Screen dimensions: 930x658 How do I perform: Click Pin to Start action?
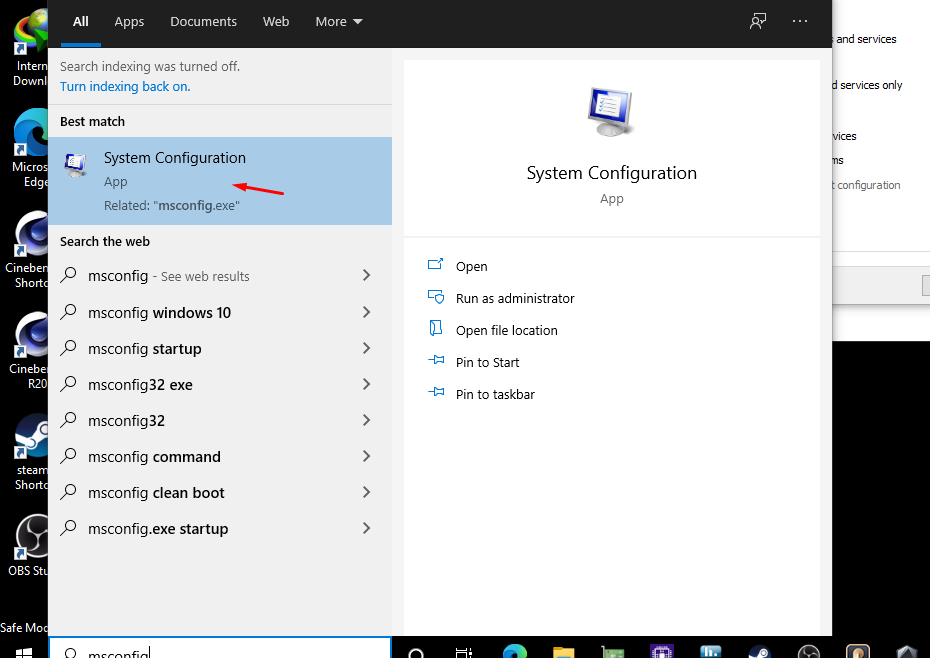tap(487, 362)
